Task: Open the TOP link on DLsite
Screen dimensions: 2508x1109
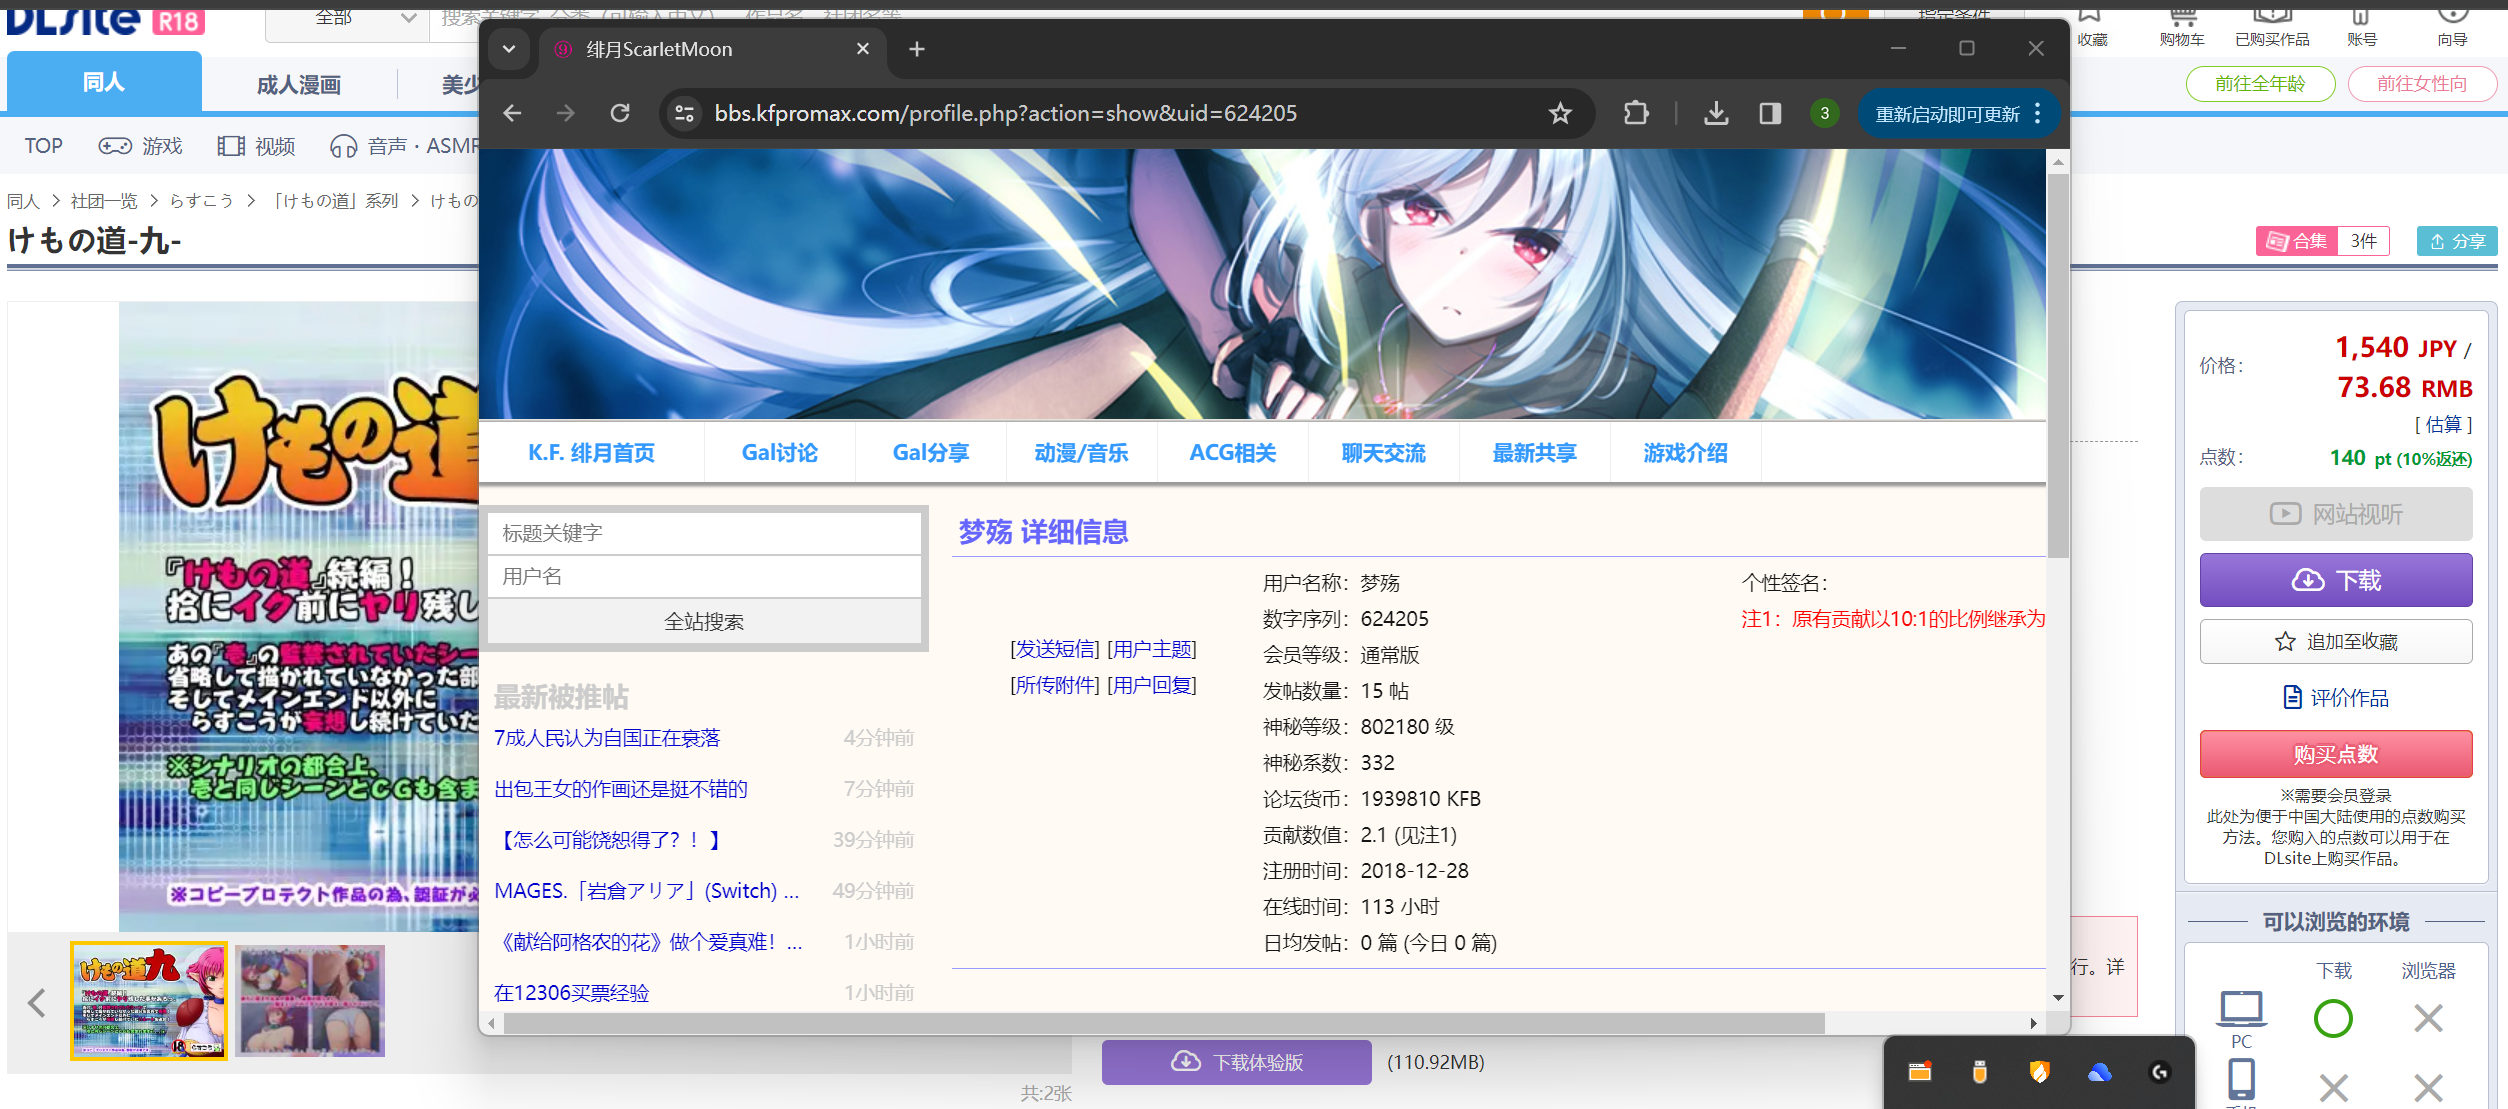Action: point(43,147)
